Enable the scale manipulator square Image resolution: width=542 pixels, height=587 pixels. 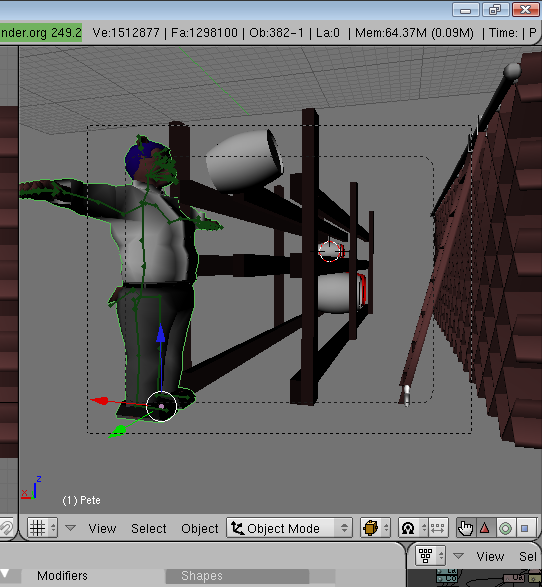(x=525, y=528)
